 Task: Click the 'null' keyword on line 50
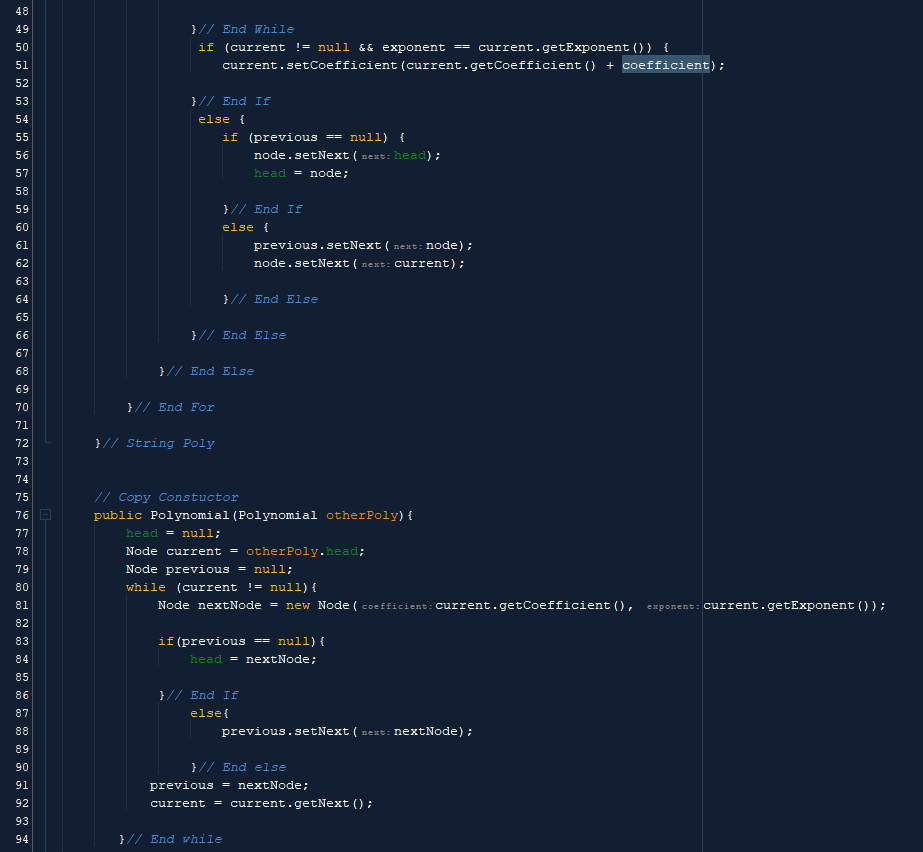334,48
